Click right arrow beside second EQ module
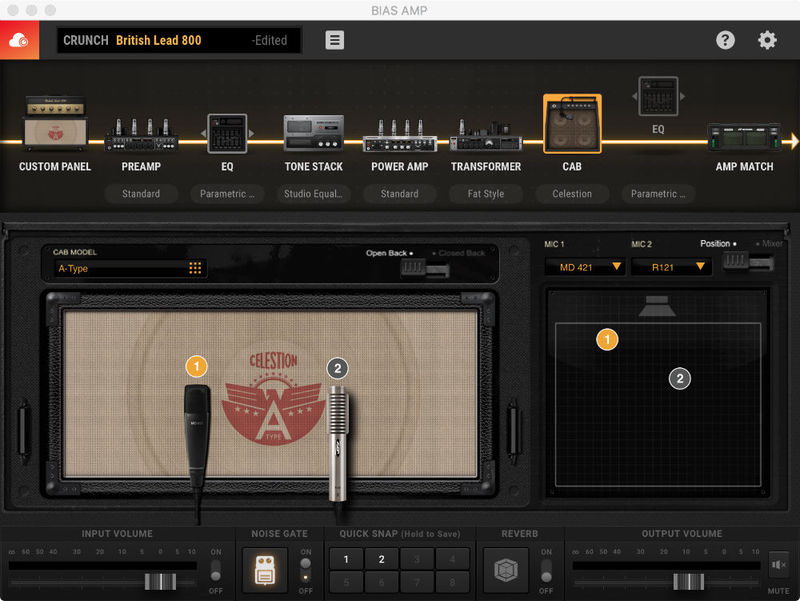The image size is (800, 601). 683,96
